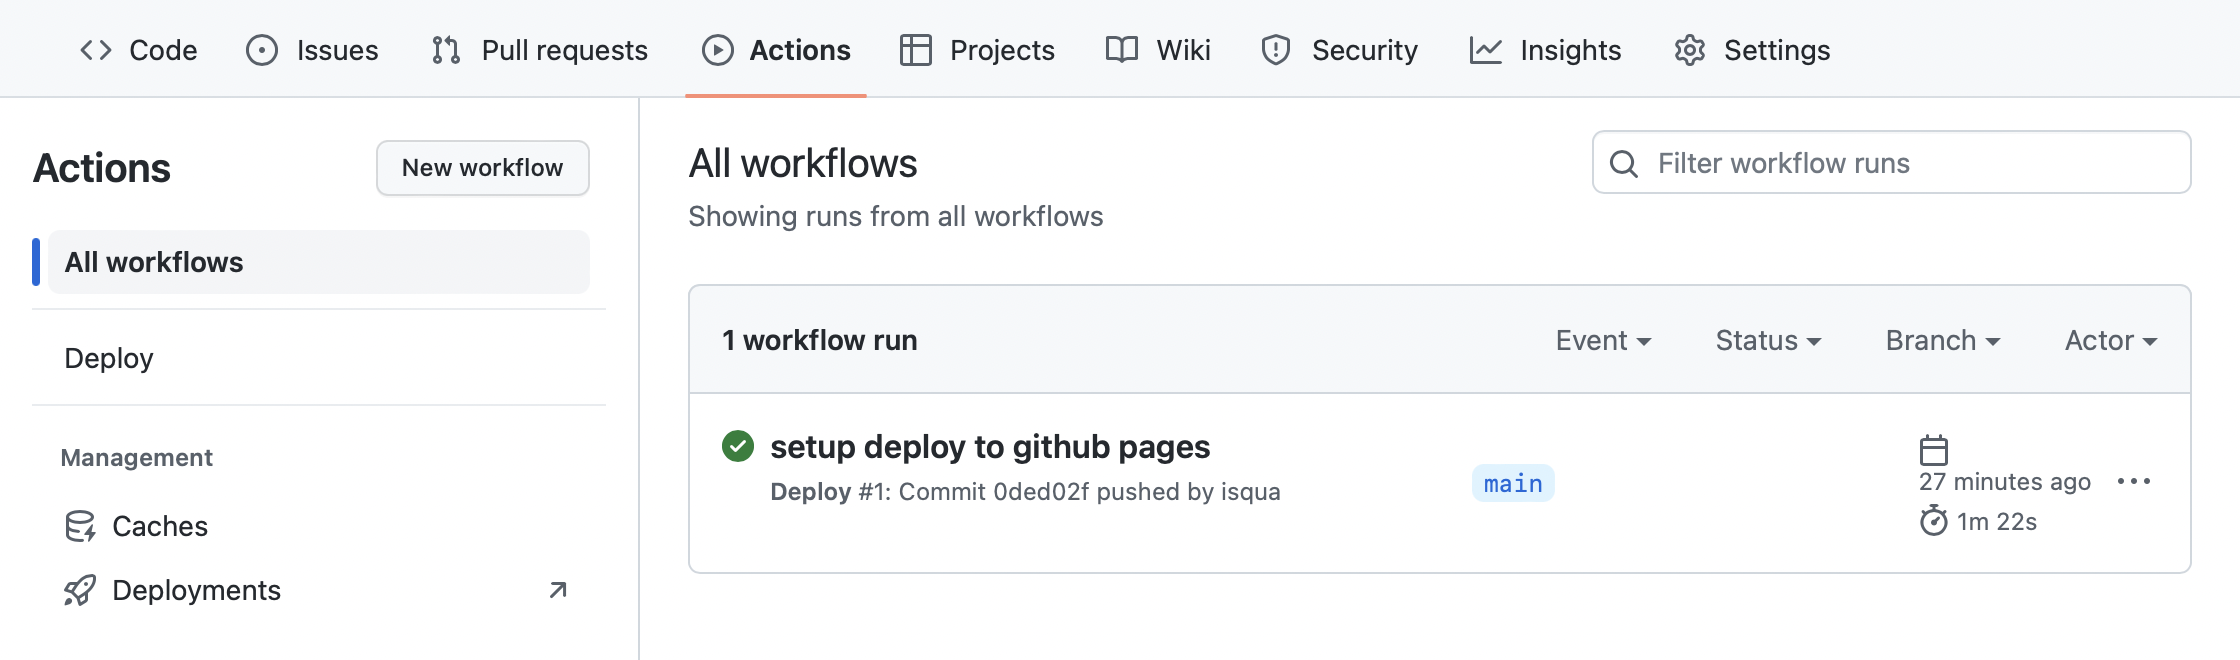View the Insights tab
2240x660 pixels.
click(1545, 50)
